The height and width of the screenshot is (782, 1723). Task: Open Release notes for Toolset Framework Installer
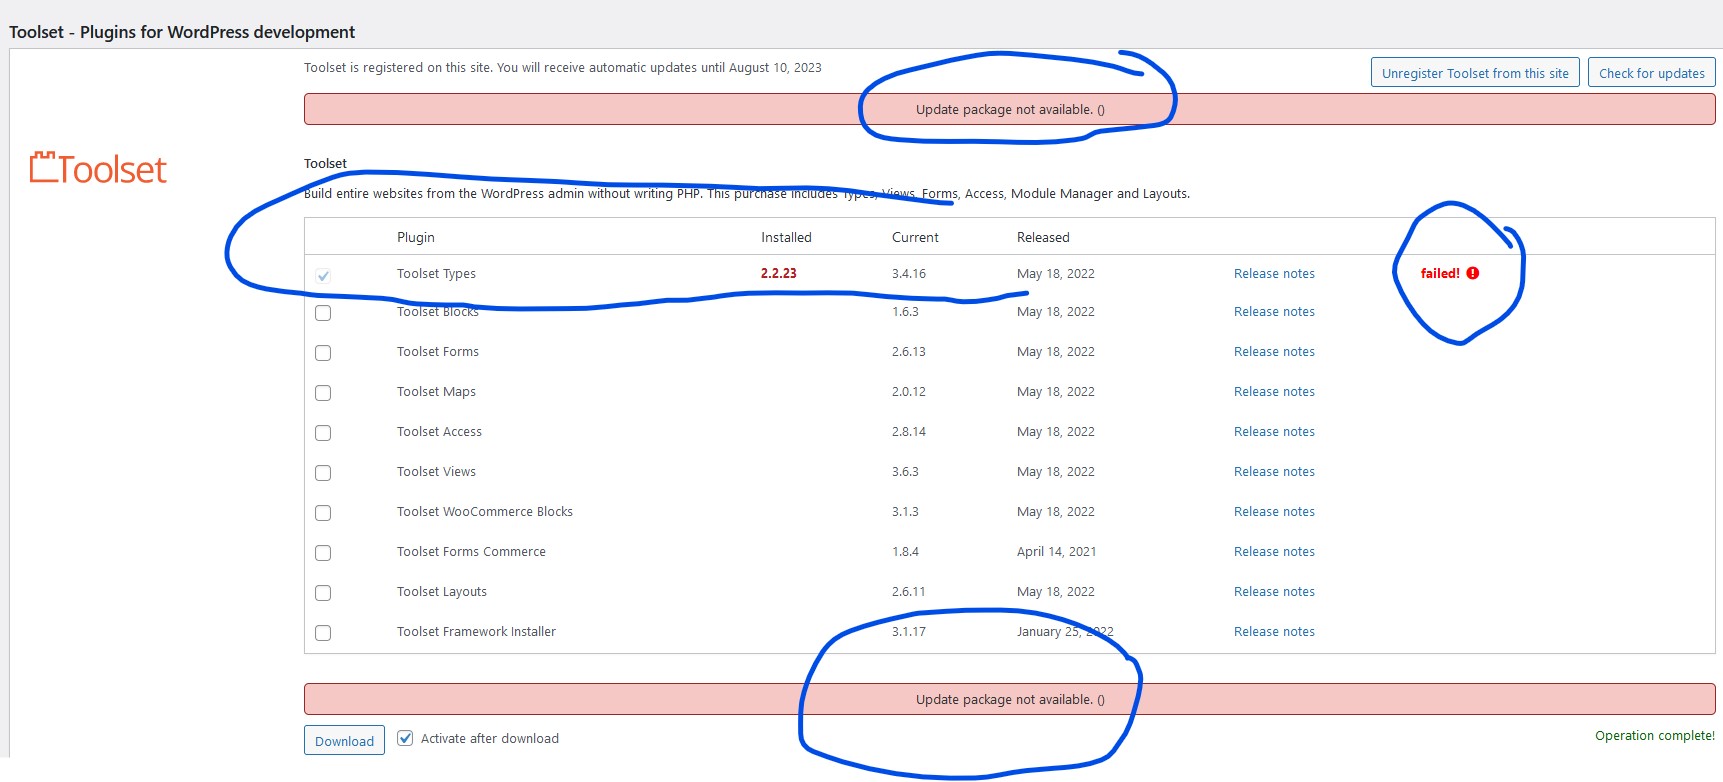(x=1274, y=632)
